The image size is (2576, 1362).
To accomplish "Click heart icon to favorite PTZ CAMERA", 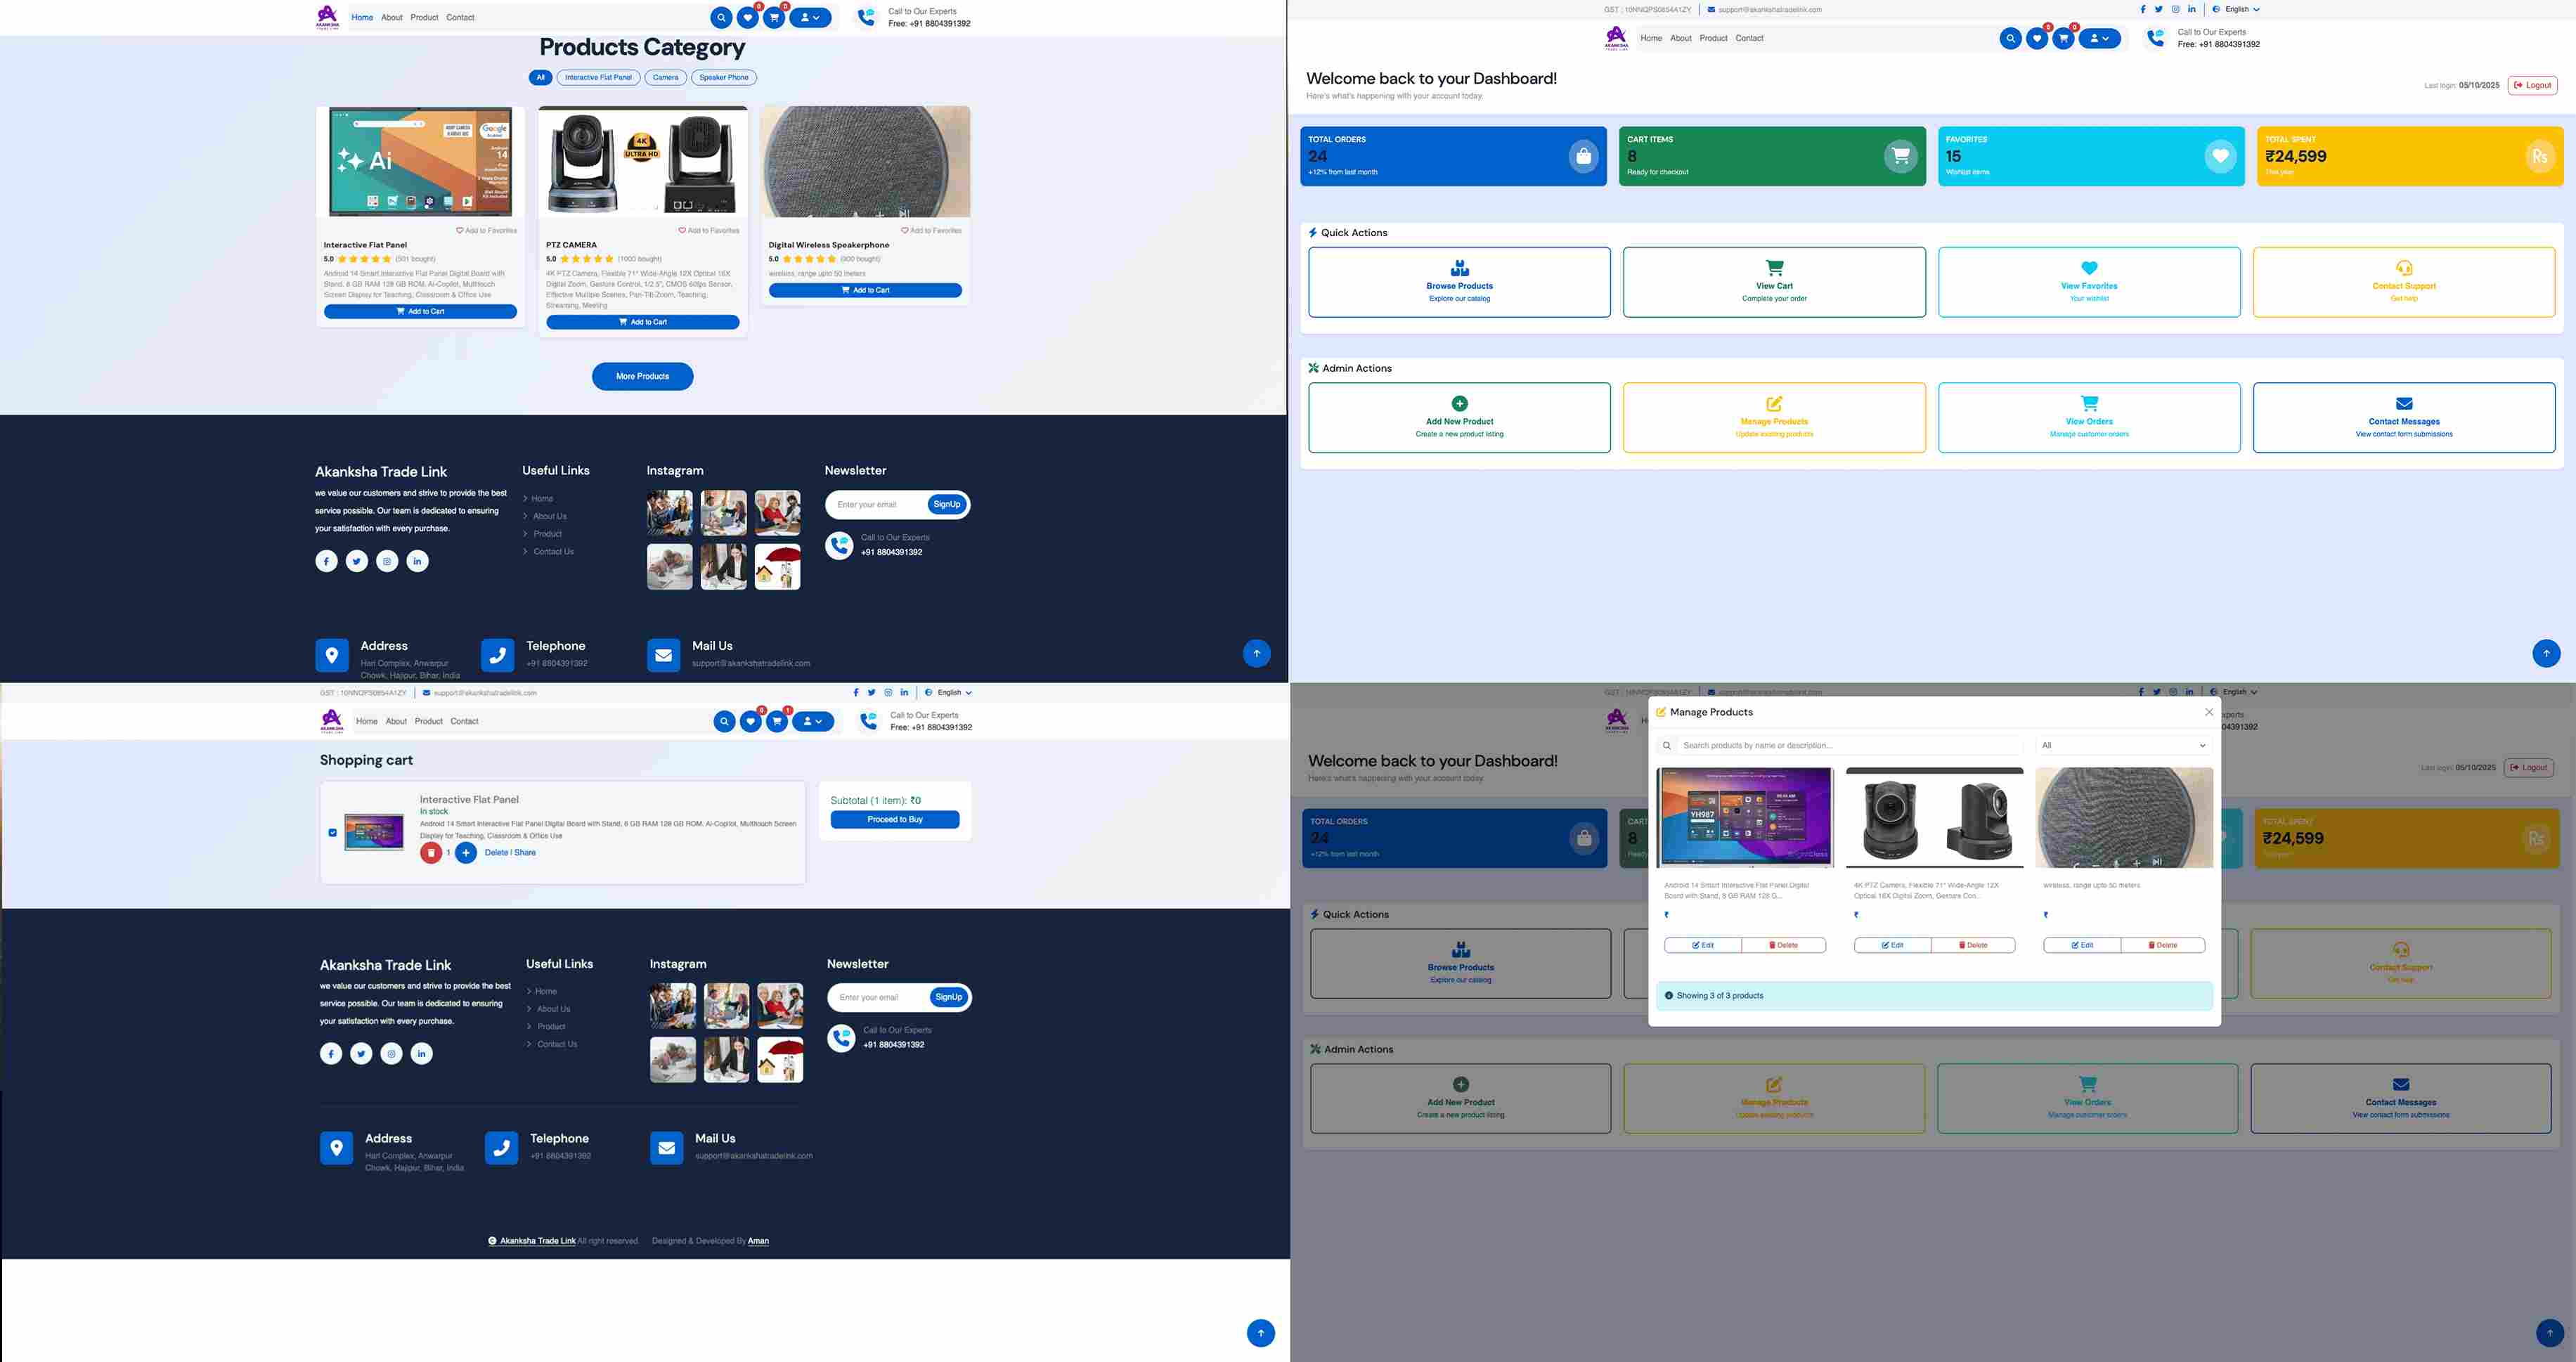I will coord(683,231).
